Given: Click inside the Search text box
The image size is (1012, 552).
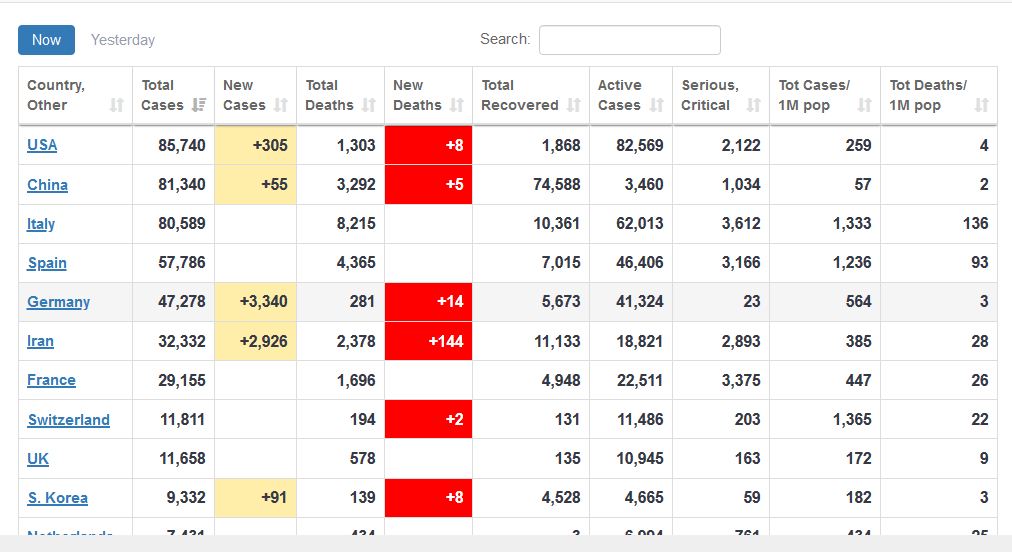Looking at the screenshot, I should coord(629,40).
